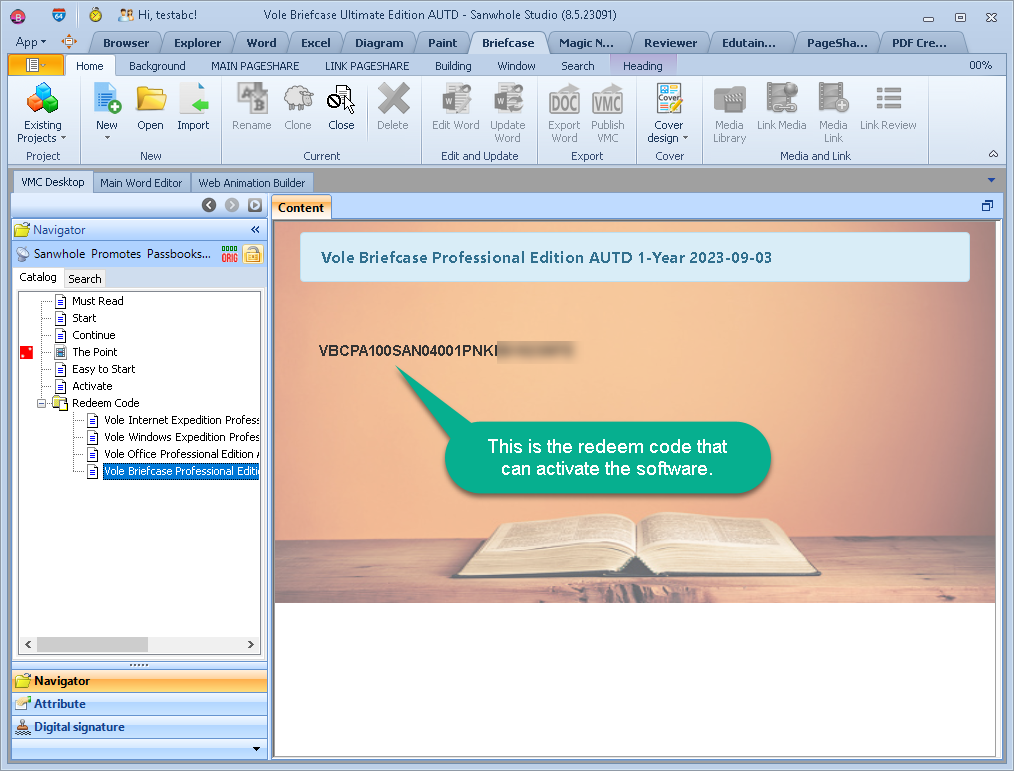Collapse the Redeem Code folder

click(x=41, y=404)
